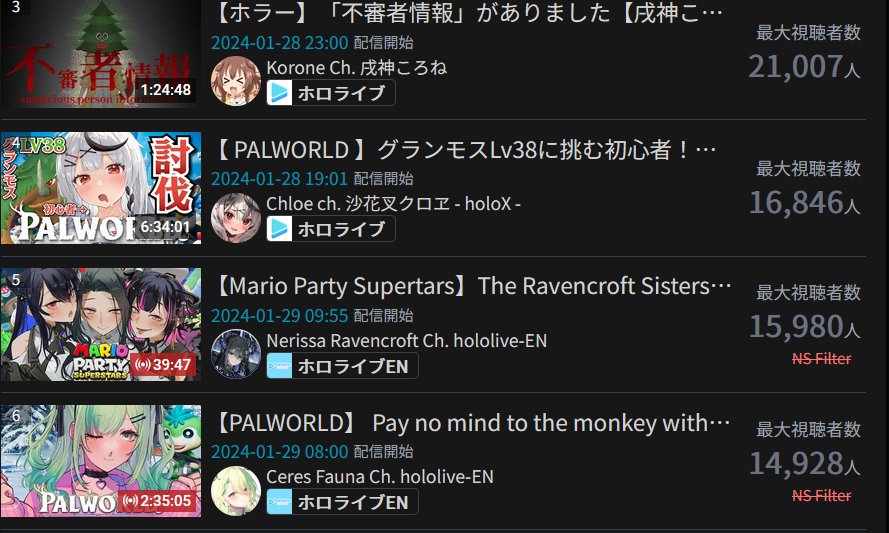889x533 pixels.
Task: Select the ホロライブ tag under Korone Ch.
Action: click(331, 92)
